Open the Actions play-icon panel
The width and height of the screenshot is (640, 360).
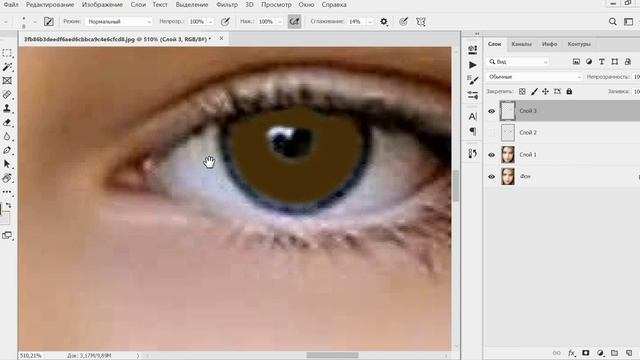point(473,65)
